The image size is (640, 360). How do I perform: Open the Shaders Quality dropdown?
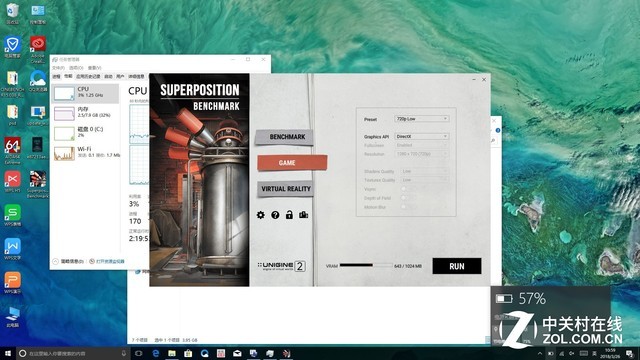pos(424,171)
